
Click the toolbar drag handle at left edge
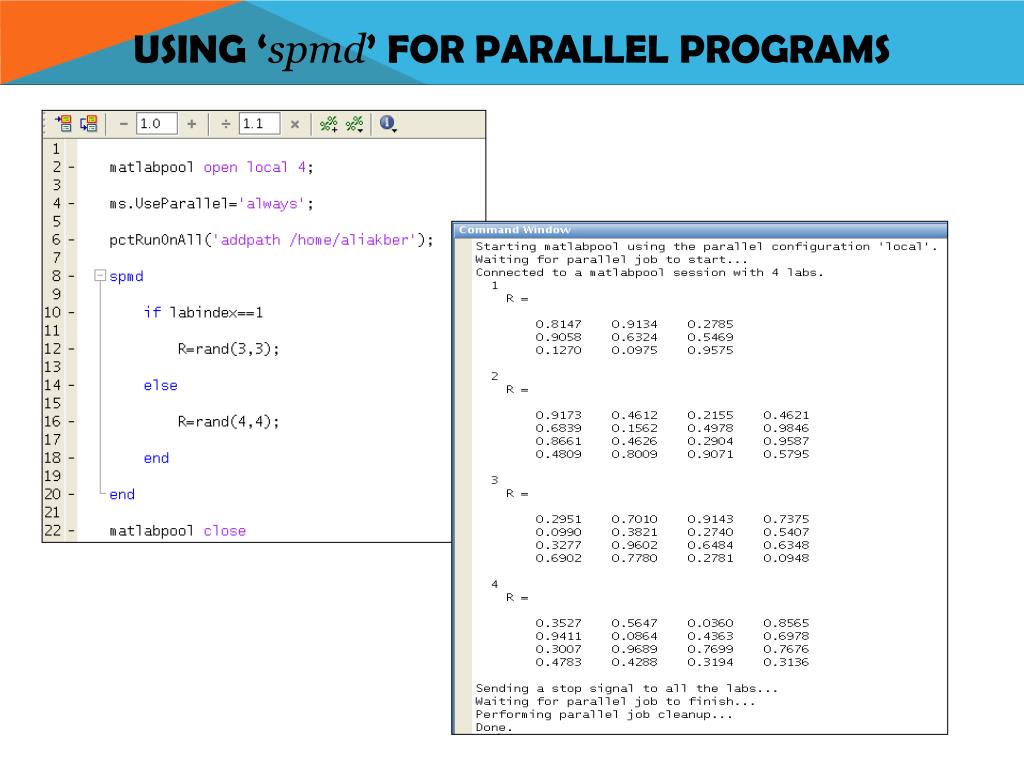point(45,124)
